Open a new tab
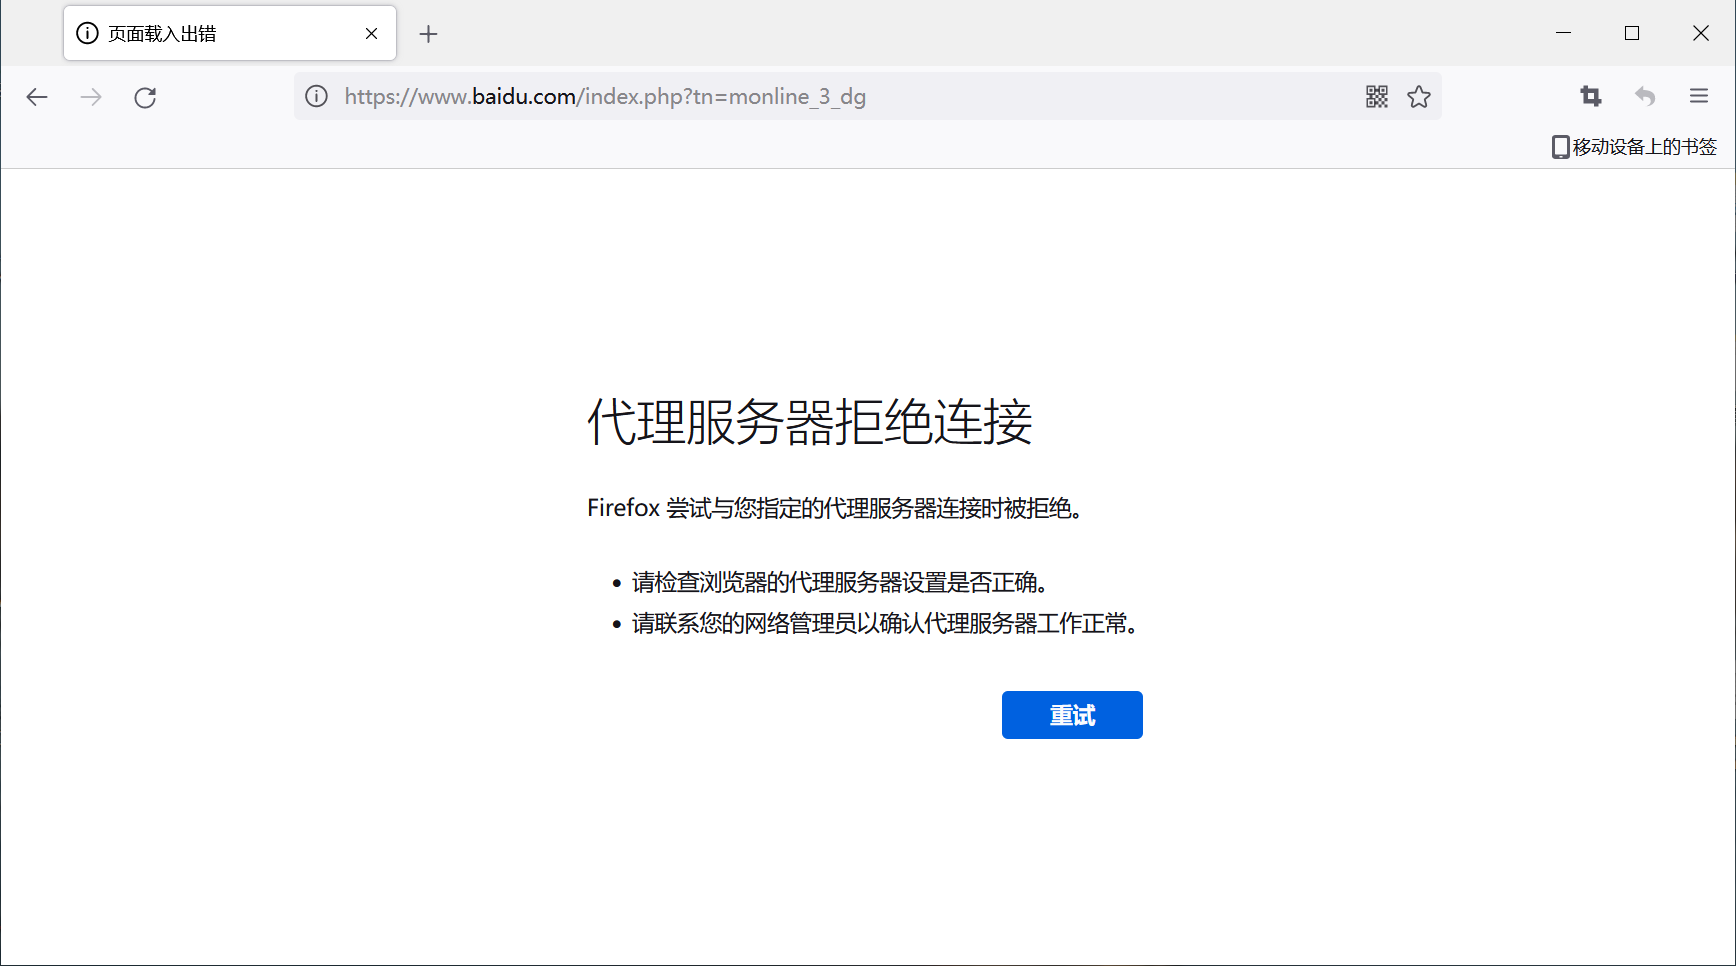Screen dimensions: 1736x966 [428, 34]
